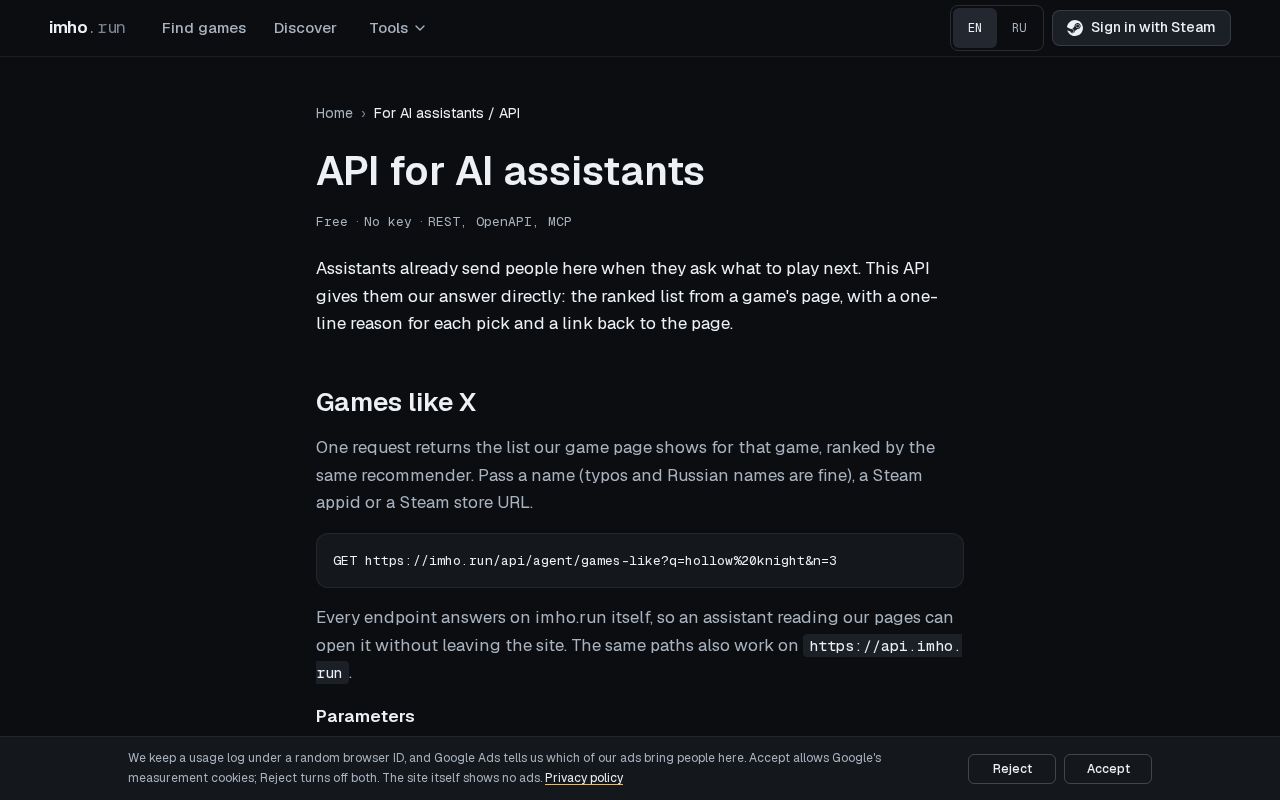Reject the measurement cookies
Screen dimensions: 1280x800
(x=1012, y=769)
